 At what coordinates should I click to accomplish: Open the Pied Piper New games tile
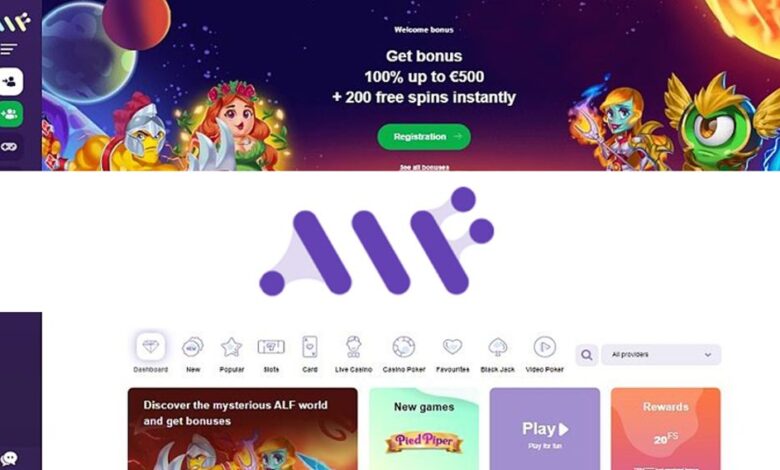tap(424, 429)
